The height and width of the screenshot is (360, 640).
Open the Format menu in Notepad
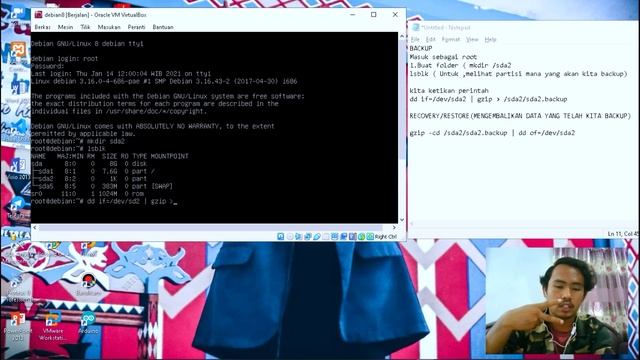[x=451, y=40]
